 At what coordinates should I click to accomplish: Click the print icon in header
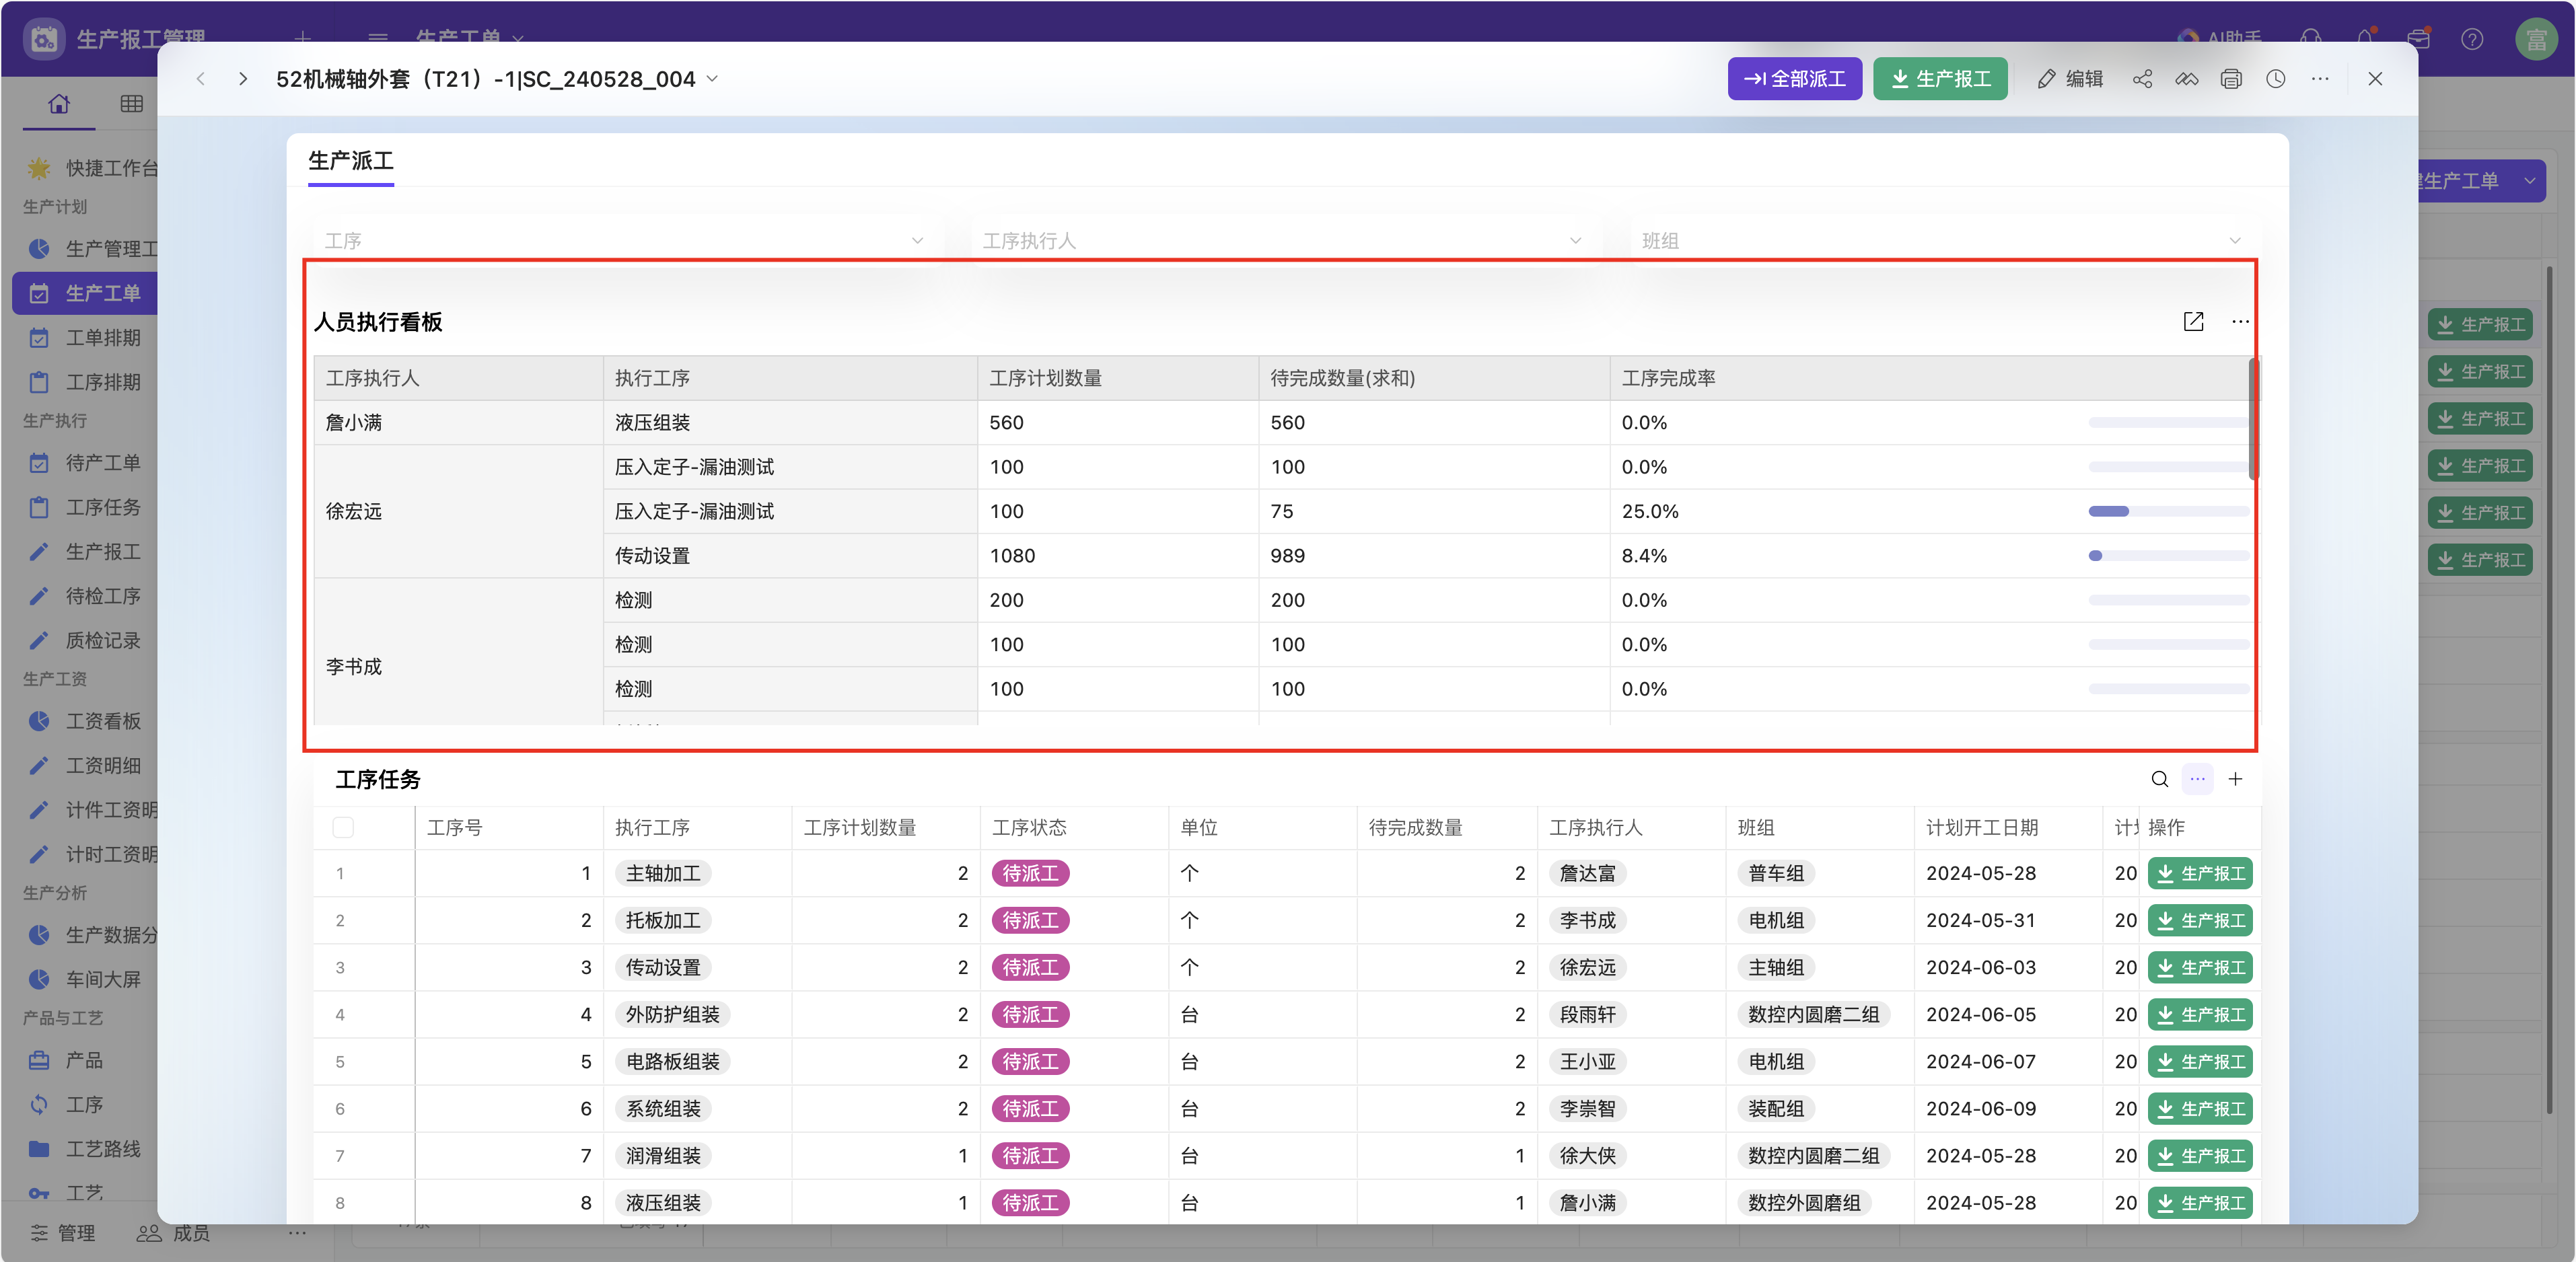tap(2231, 79)
